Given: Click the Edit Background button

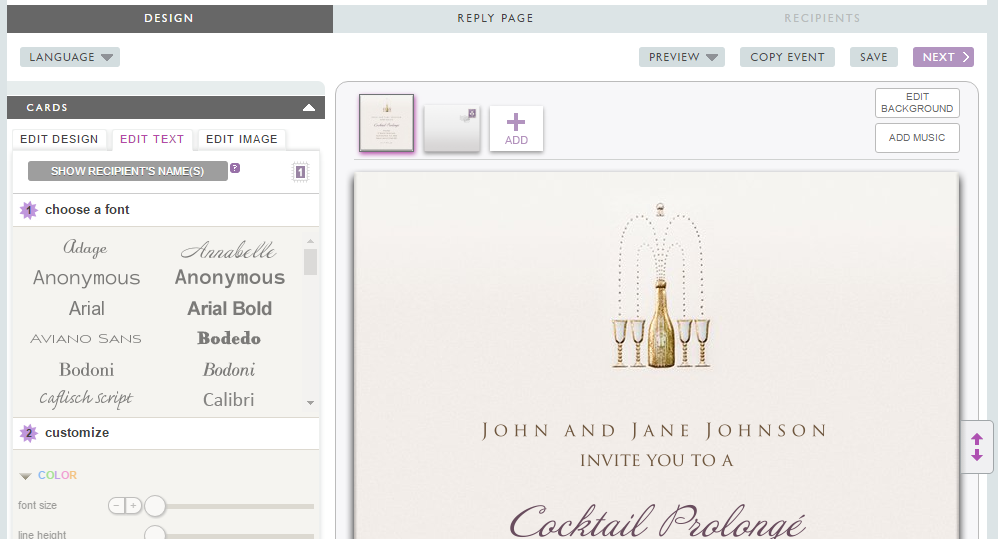Looking at the screenshot, I should coord(917,103).
